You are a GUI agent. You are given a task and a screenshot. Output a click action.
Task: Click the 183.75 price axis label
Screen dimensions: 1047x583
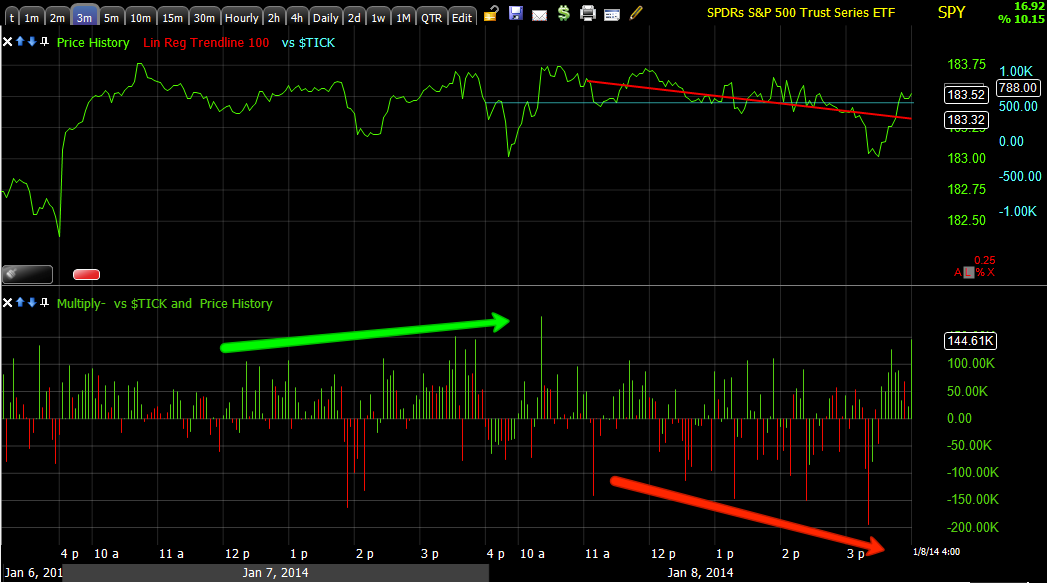click(966, 64)
